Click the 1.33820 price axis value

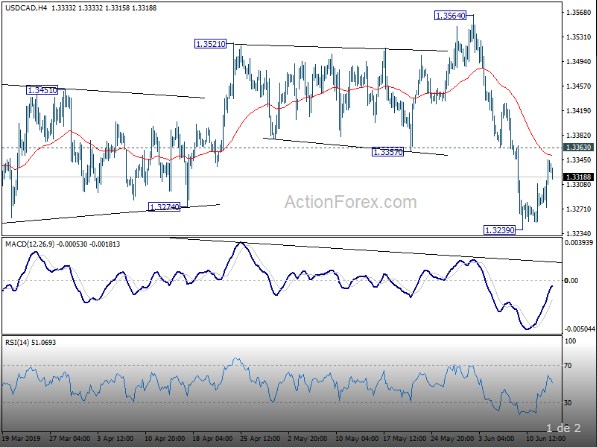click(x=579, y=136)
